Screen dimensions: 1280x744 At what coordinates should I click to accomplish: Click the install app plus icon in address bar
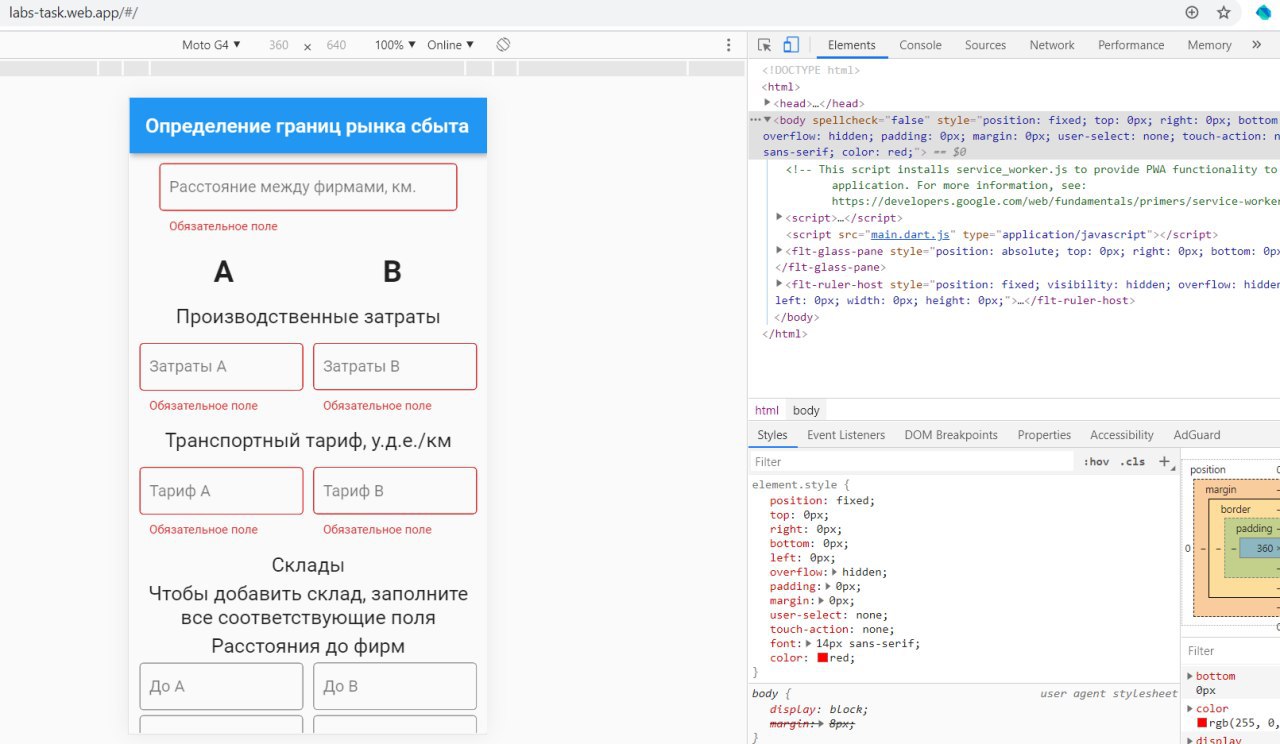pos(1191,13)
